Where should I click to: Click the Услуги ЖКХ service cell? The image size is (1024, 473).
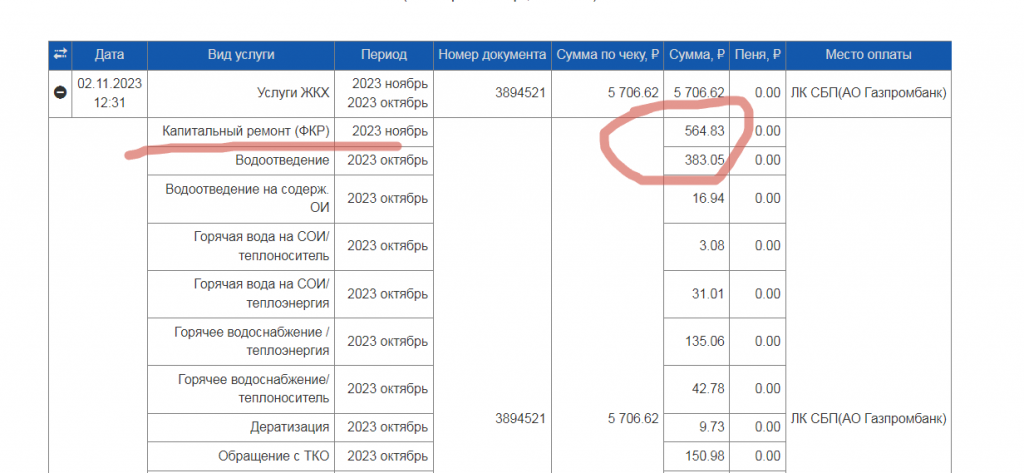pyautogui.click(x=286, y=93)
